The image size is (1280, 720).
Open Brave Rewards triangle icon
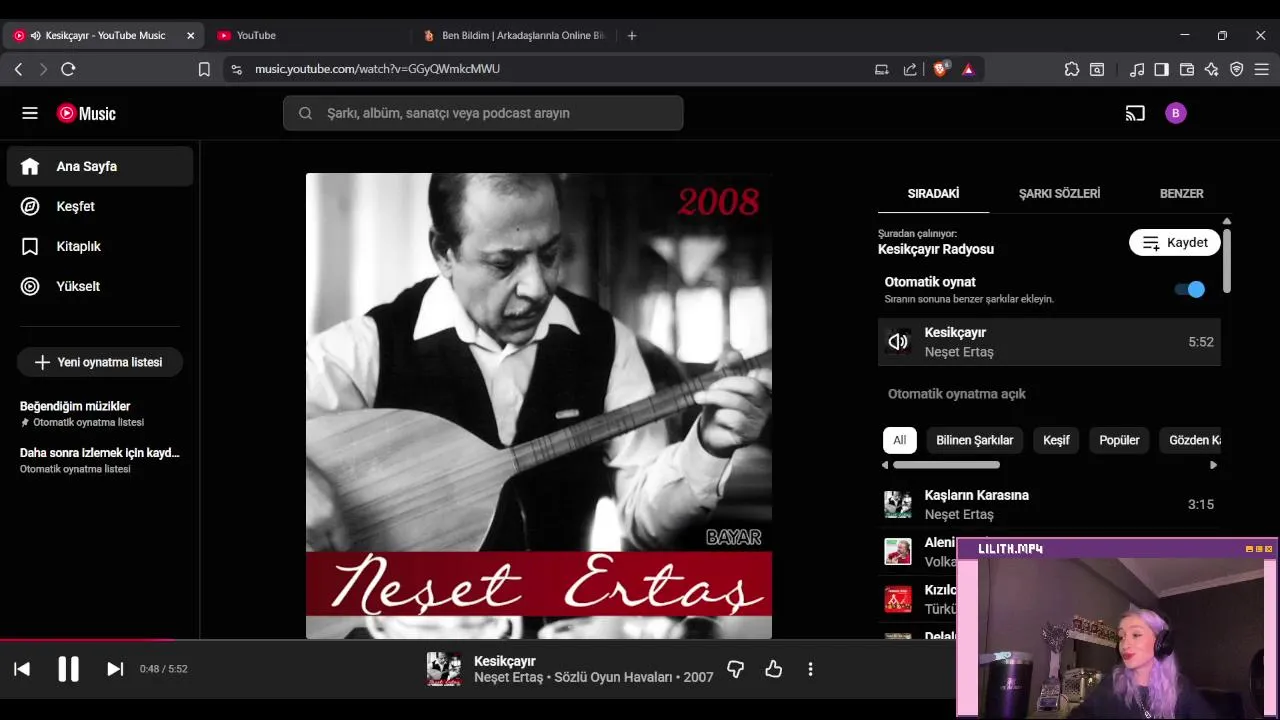point(968,69)
